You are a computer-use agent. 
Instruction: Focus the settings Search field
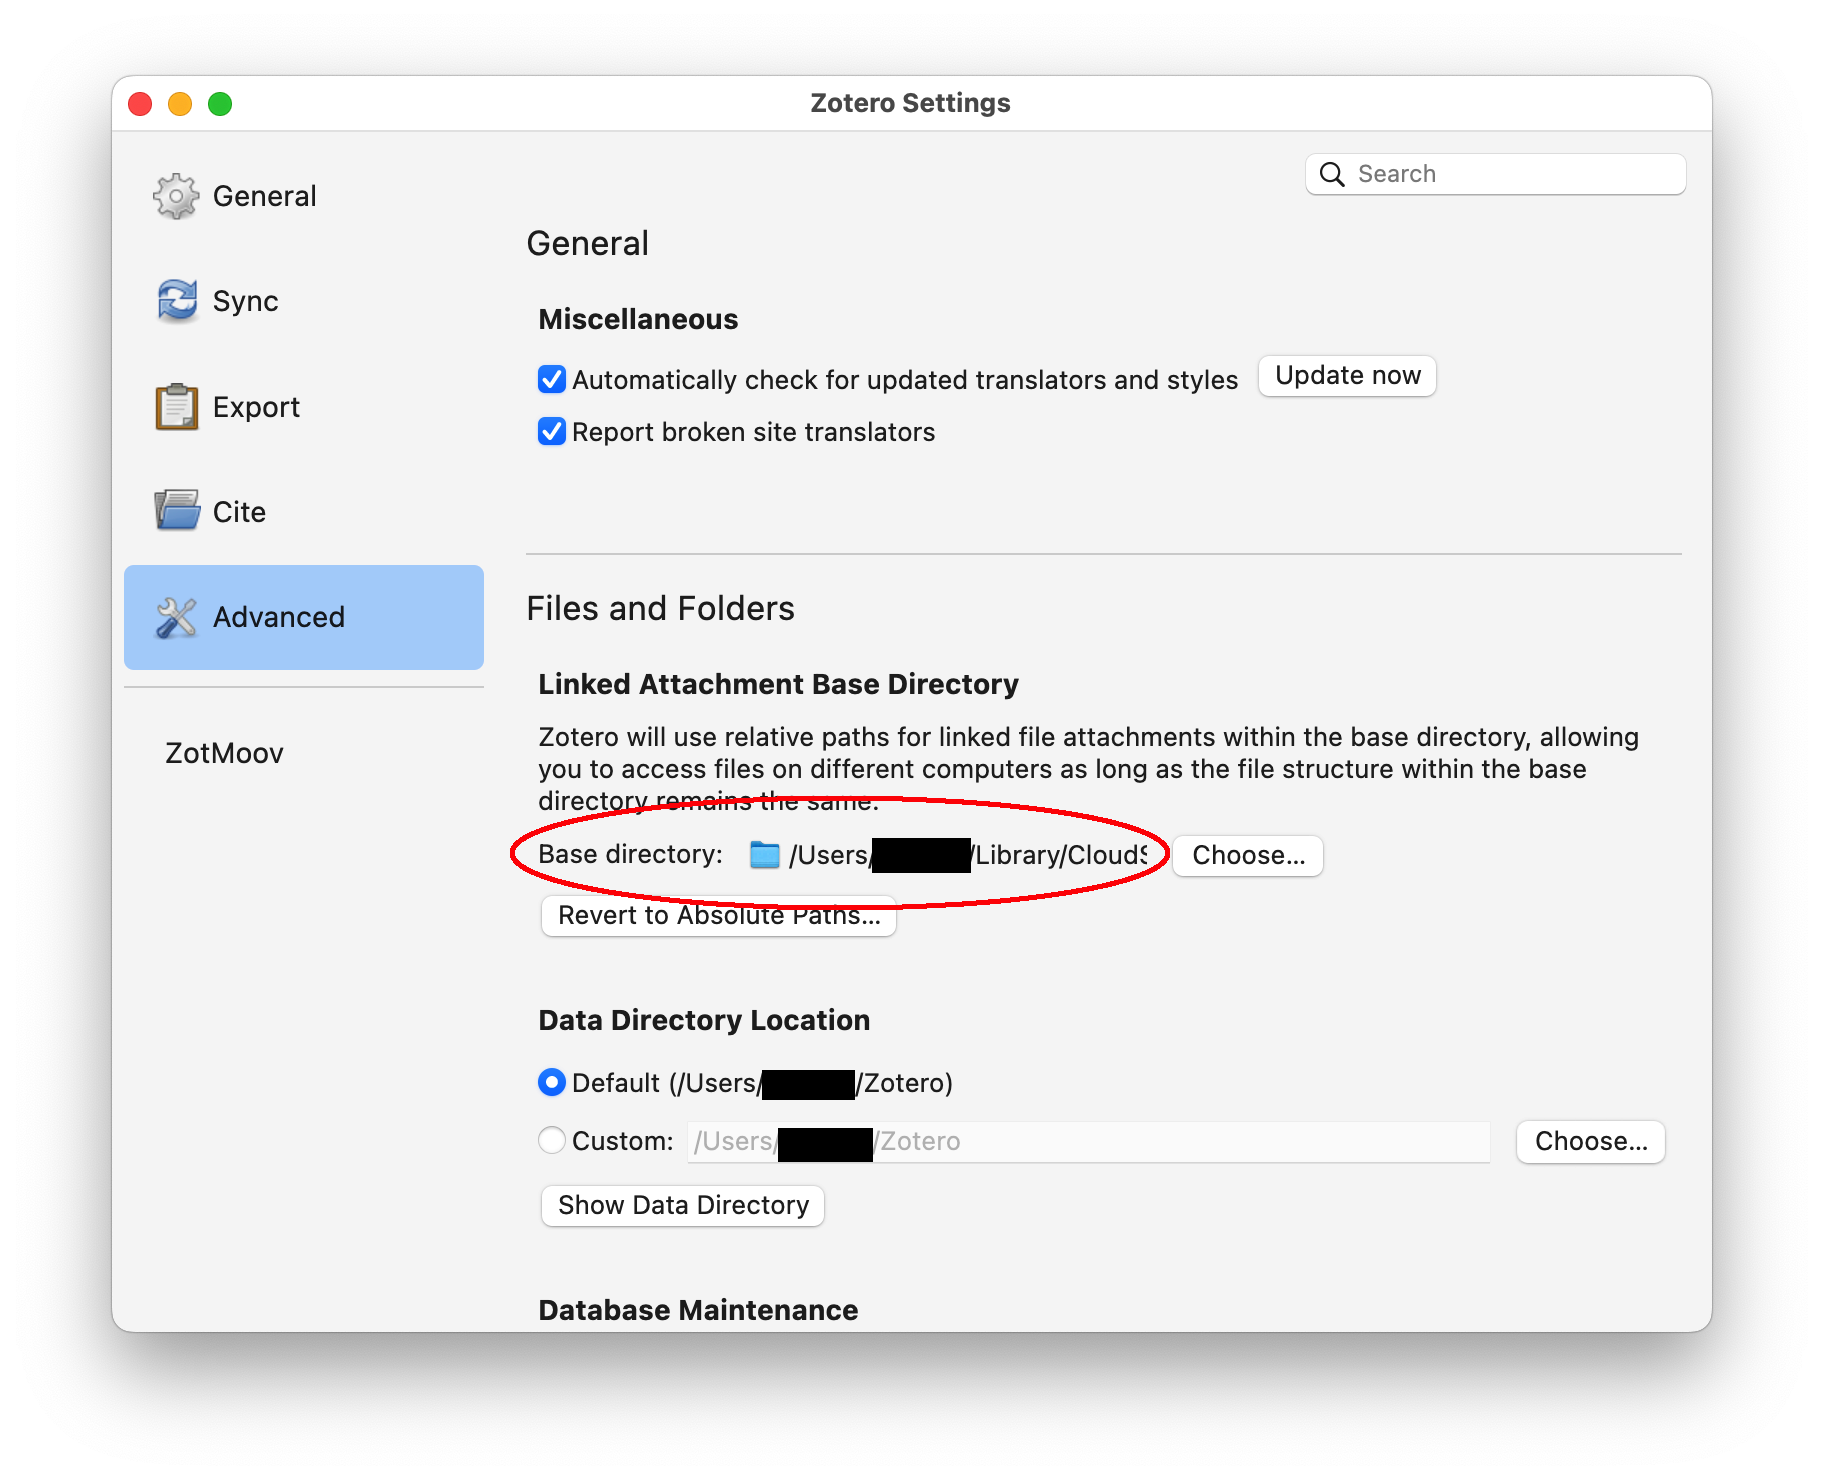(x=1496, y=174)
